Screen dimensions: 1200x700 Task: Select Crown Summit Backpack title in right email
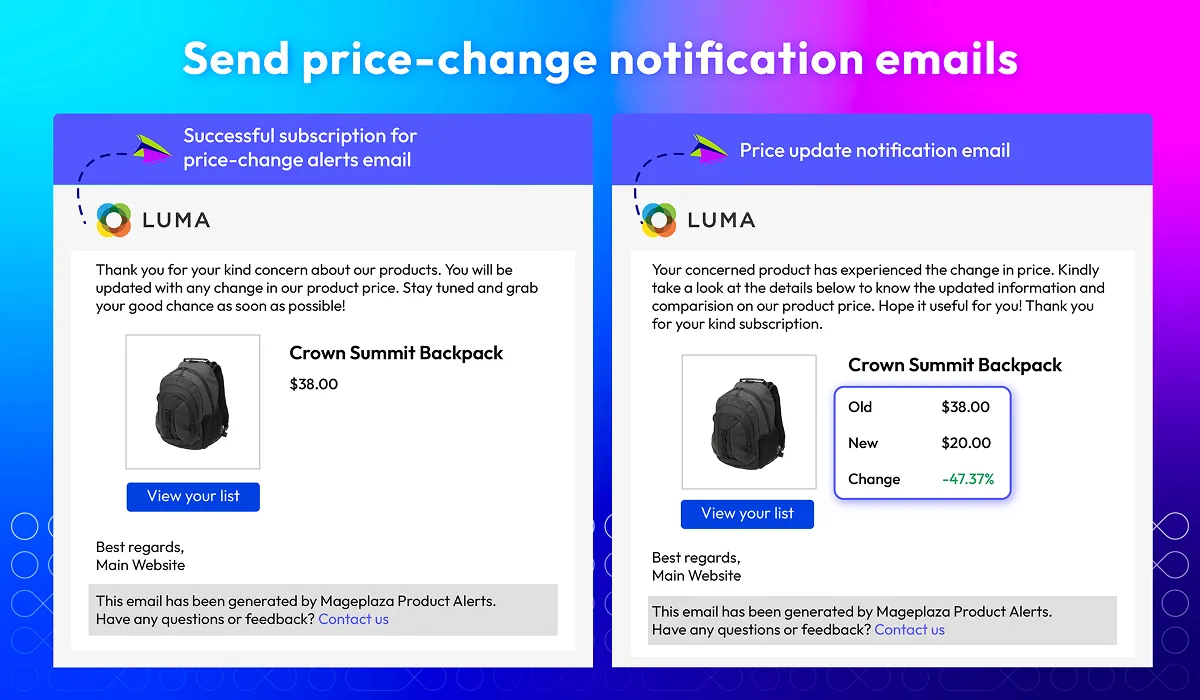click(955, 365)
